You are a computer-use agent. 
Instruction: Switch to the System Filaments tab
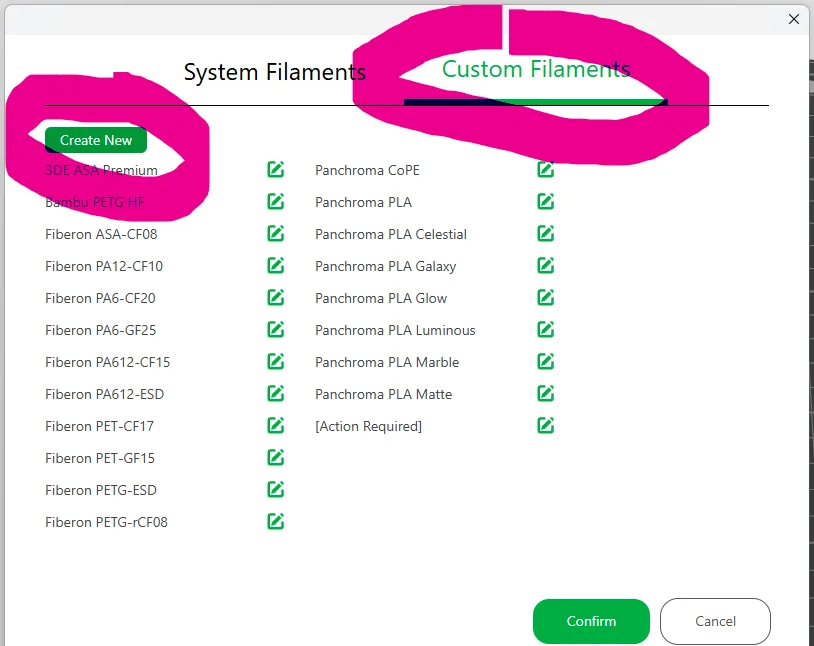click(x=275, y=72)
